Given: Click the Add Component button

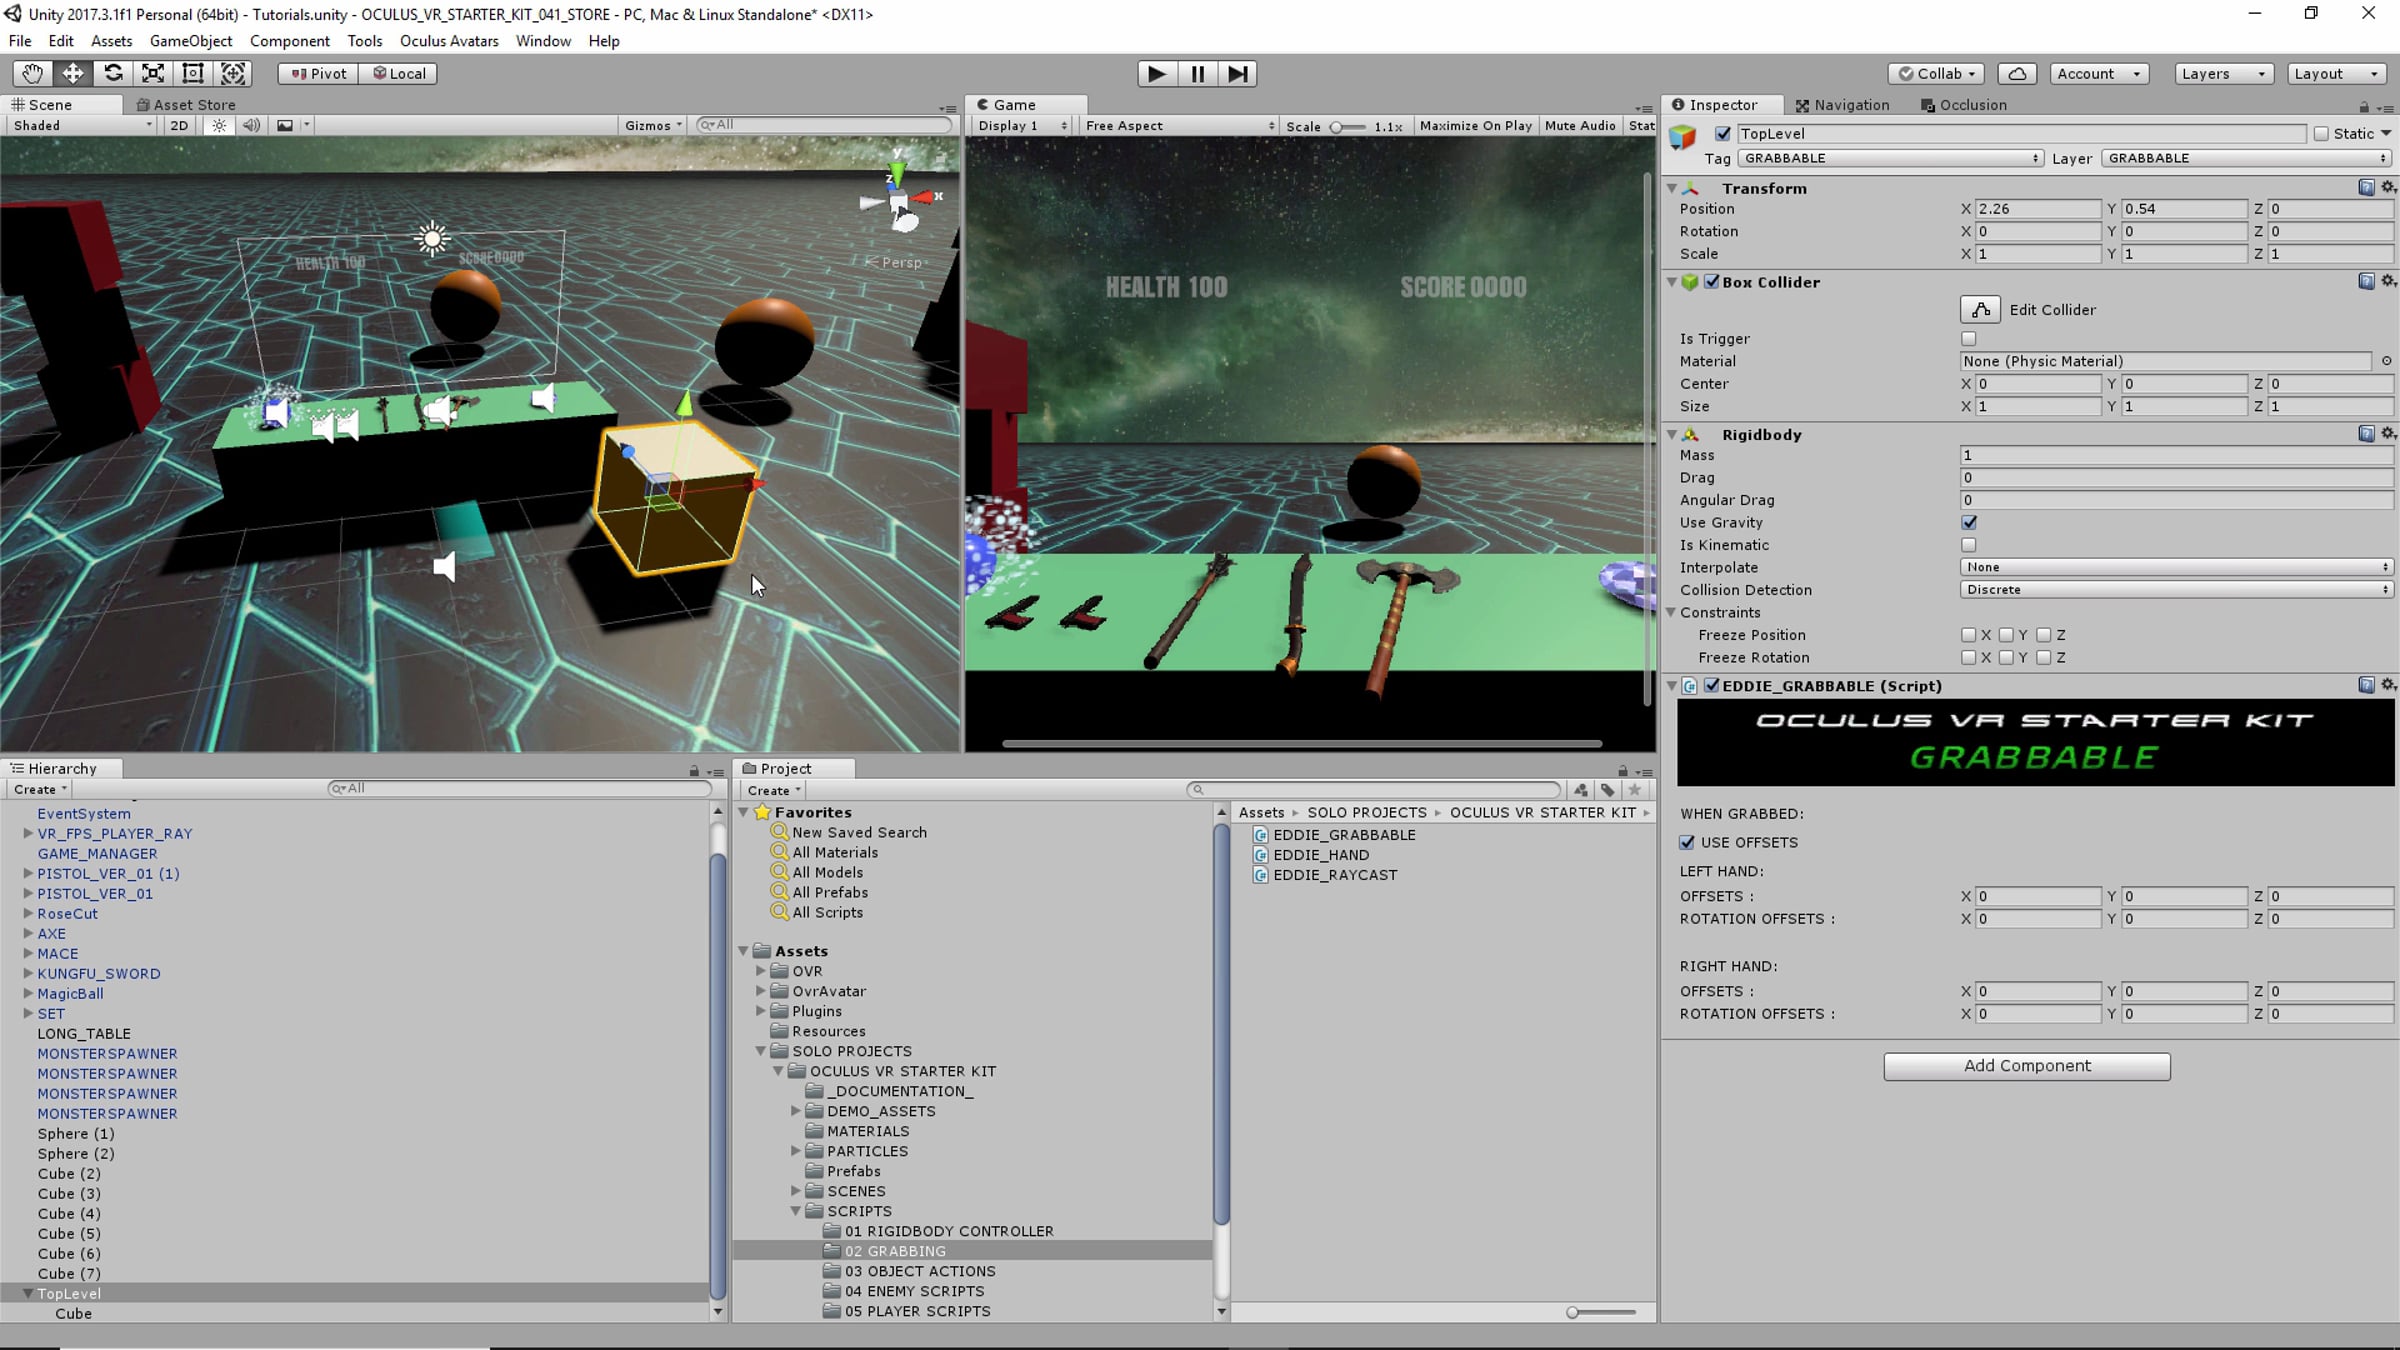Looking at the screenshot, I should [x=2026, y=1066].
